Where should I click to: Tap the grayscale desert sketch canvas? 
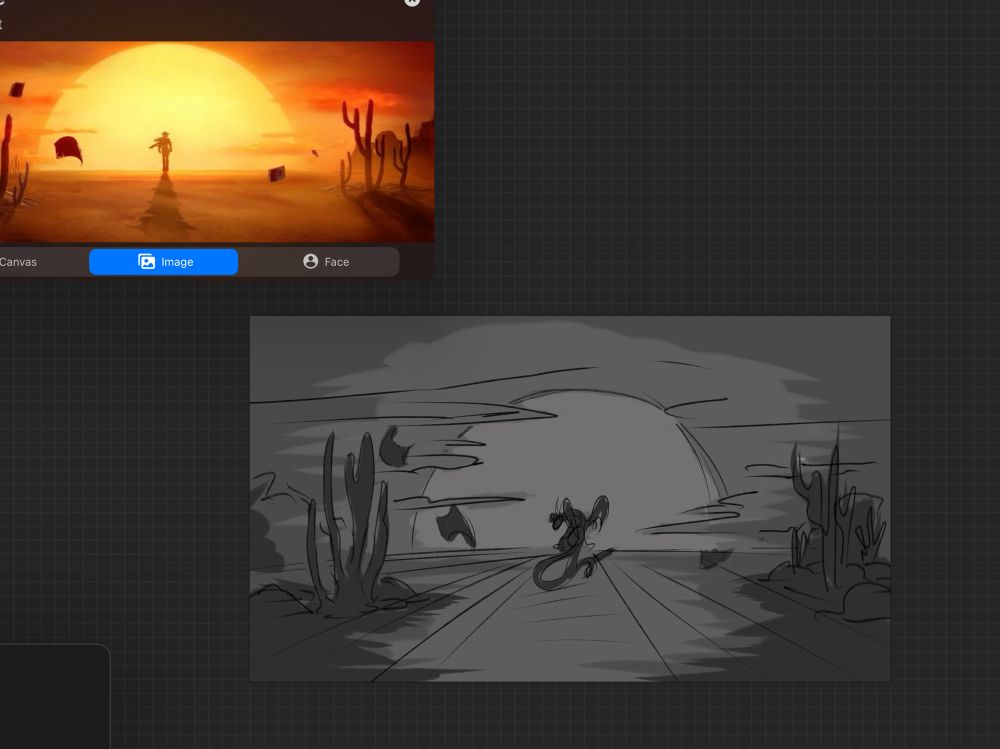[x=570, y=498]
